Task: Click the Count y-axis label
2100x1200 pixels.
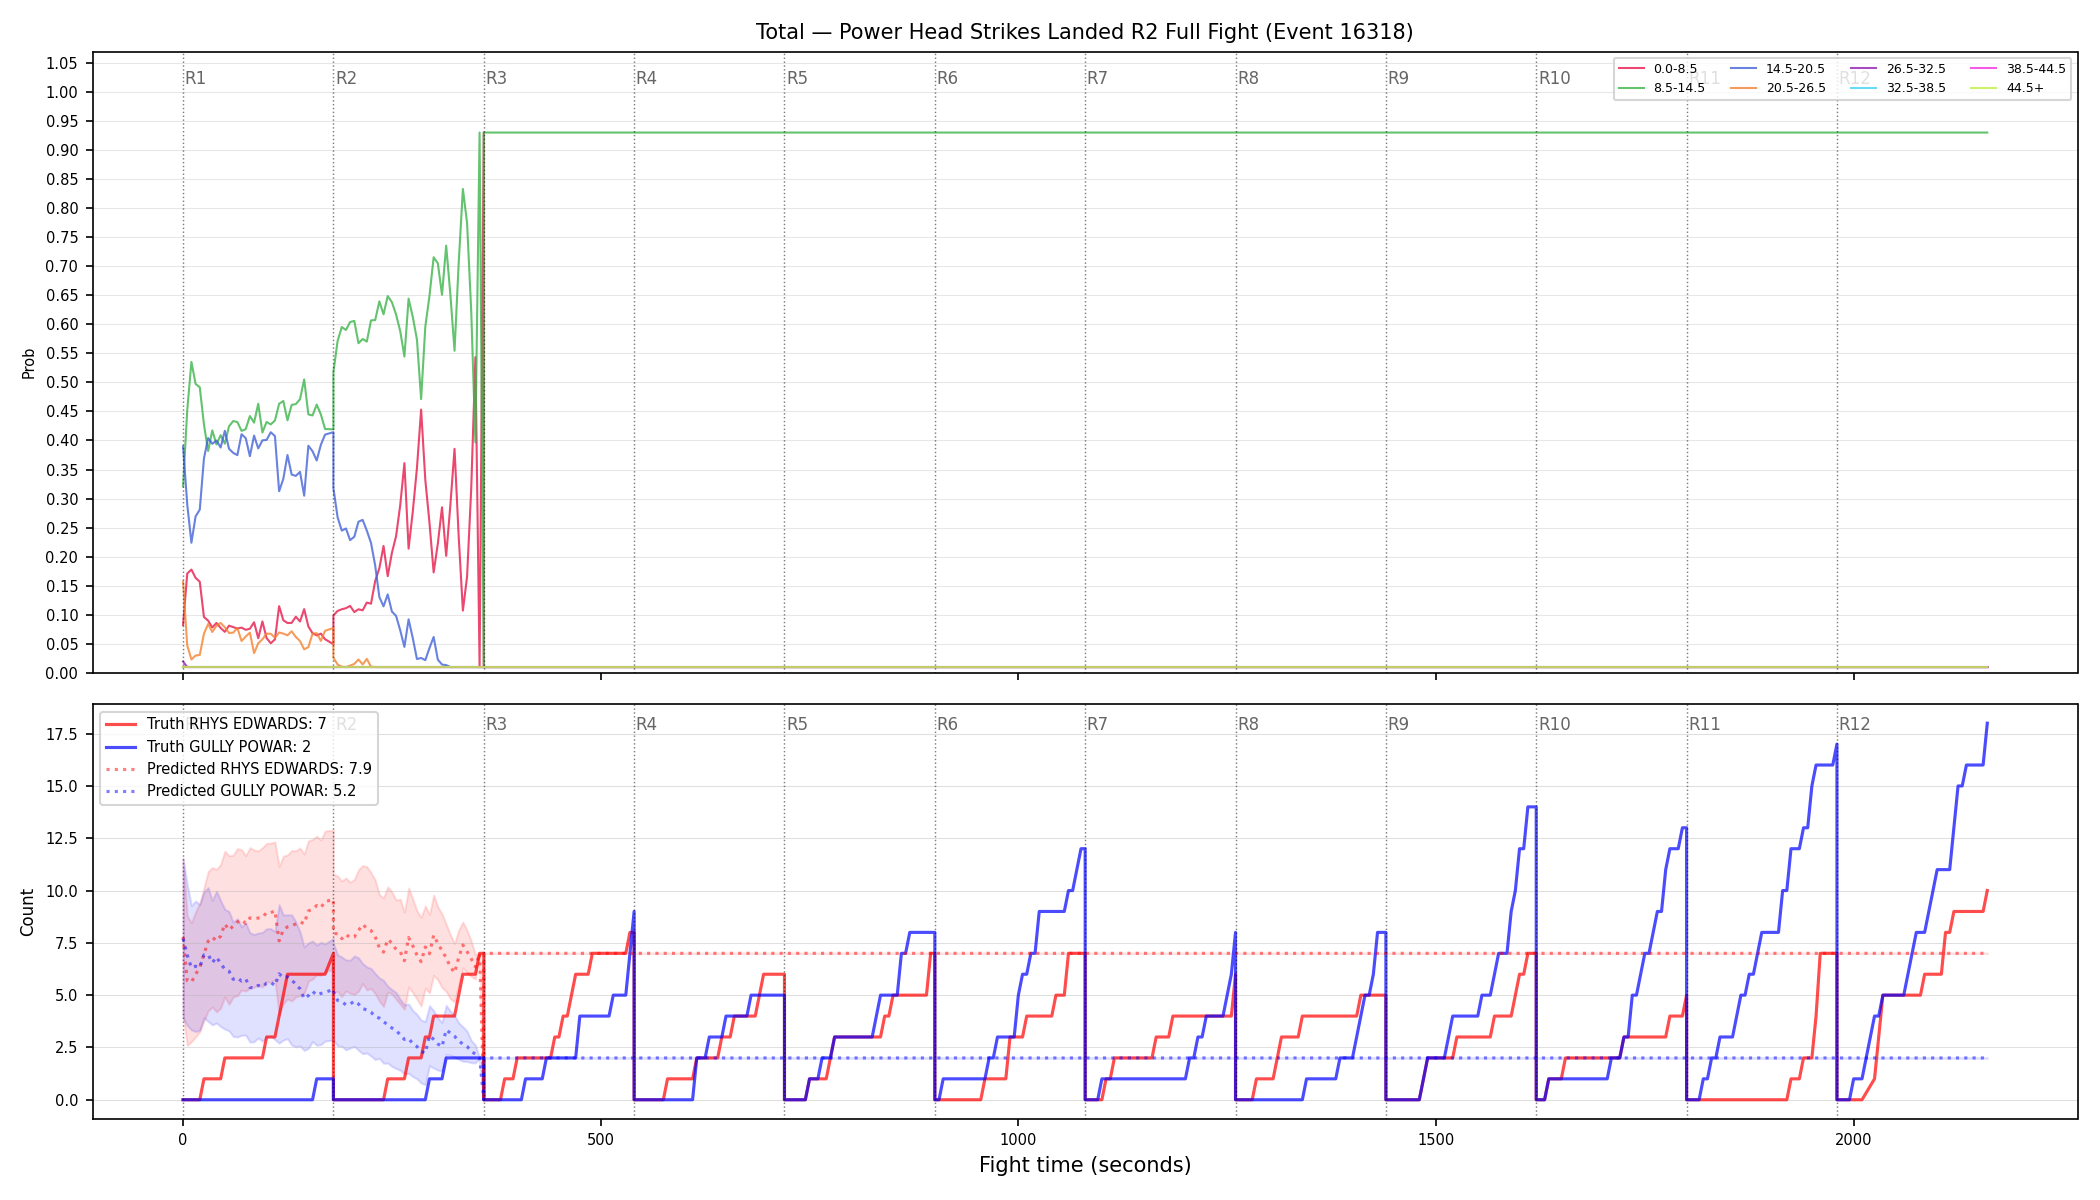Action: pyautogui.click(x=27, y=912)
